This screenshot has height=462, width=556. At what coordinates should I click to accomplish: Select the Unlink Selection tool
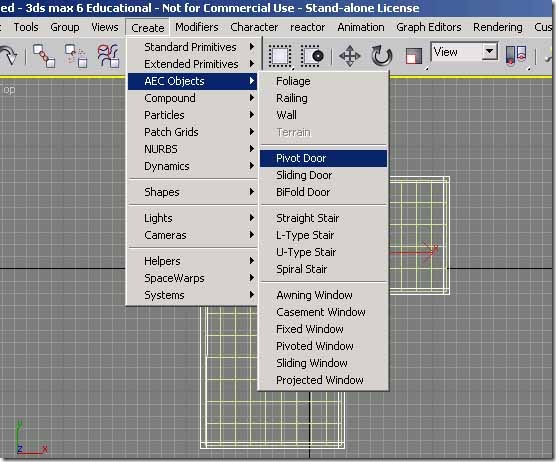[x=76, y=56]
